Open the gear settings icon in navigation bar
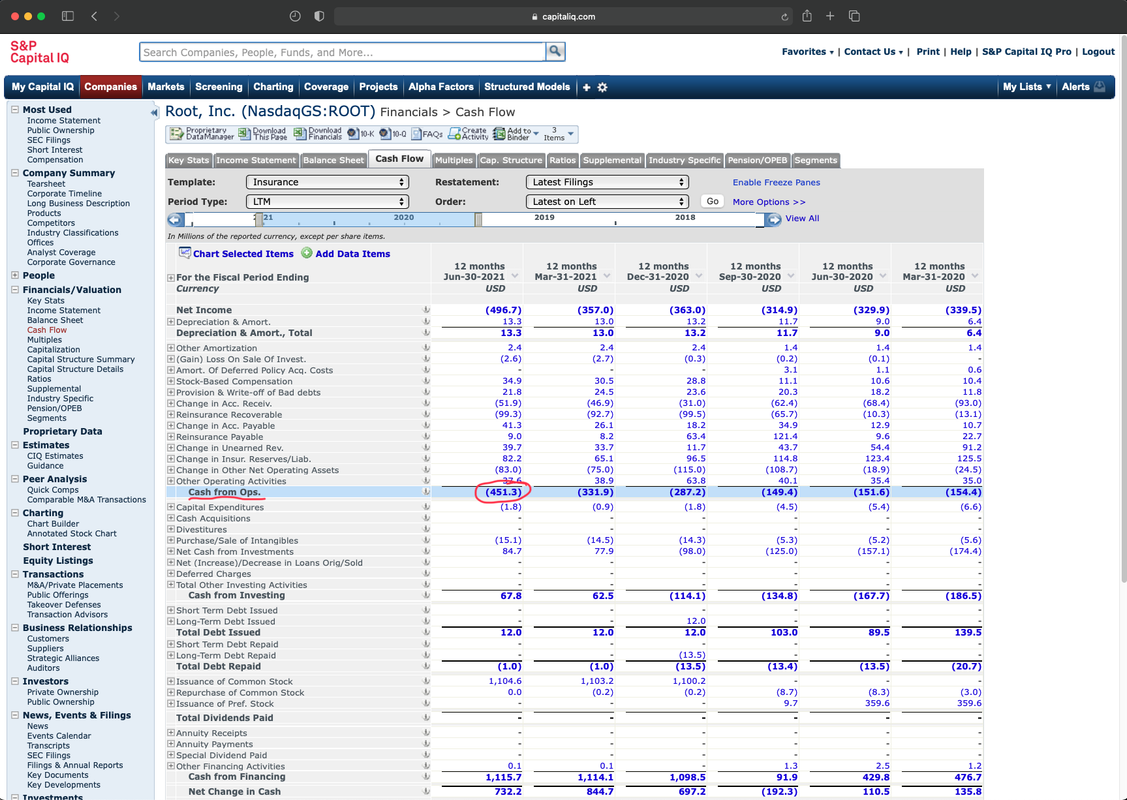The image size is (1127, 800). [602, 88]
